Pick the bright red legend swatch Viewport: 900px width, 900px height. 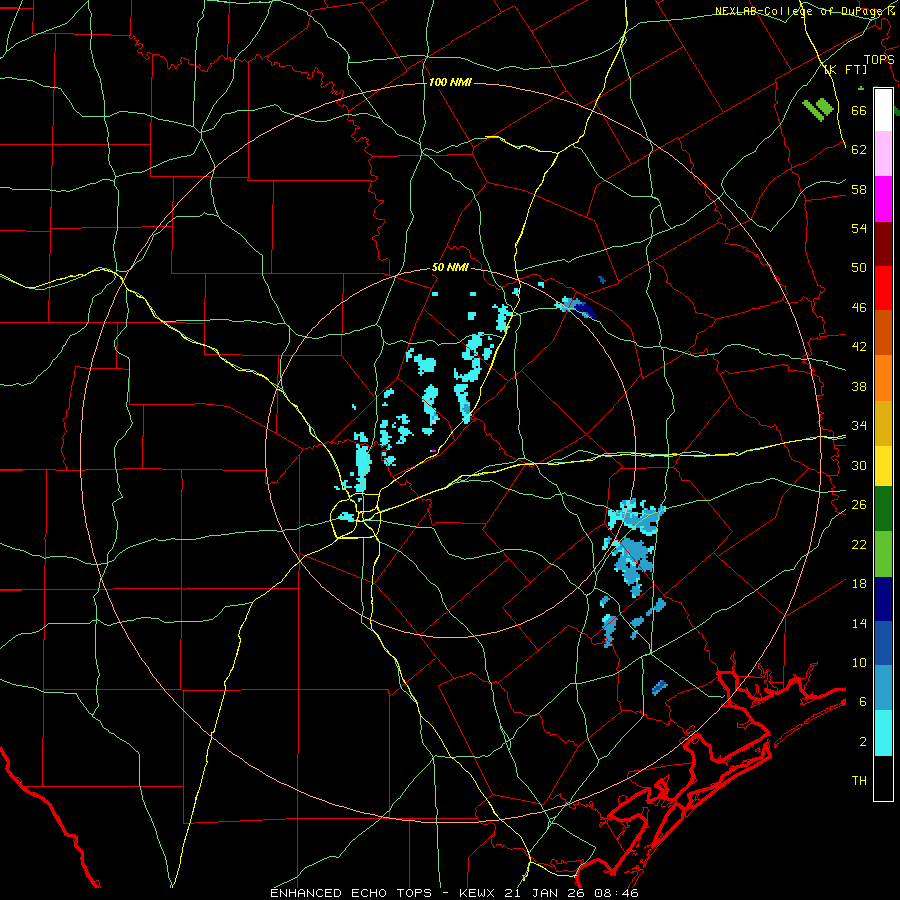[883, 288]
